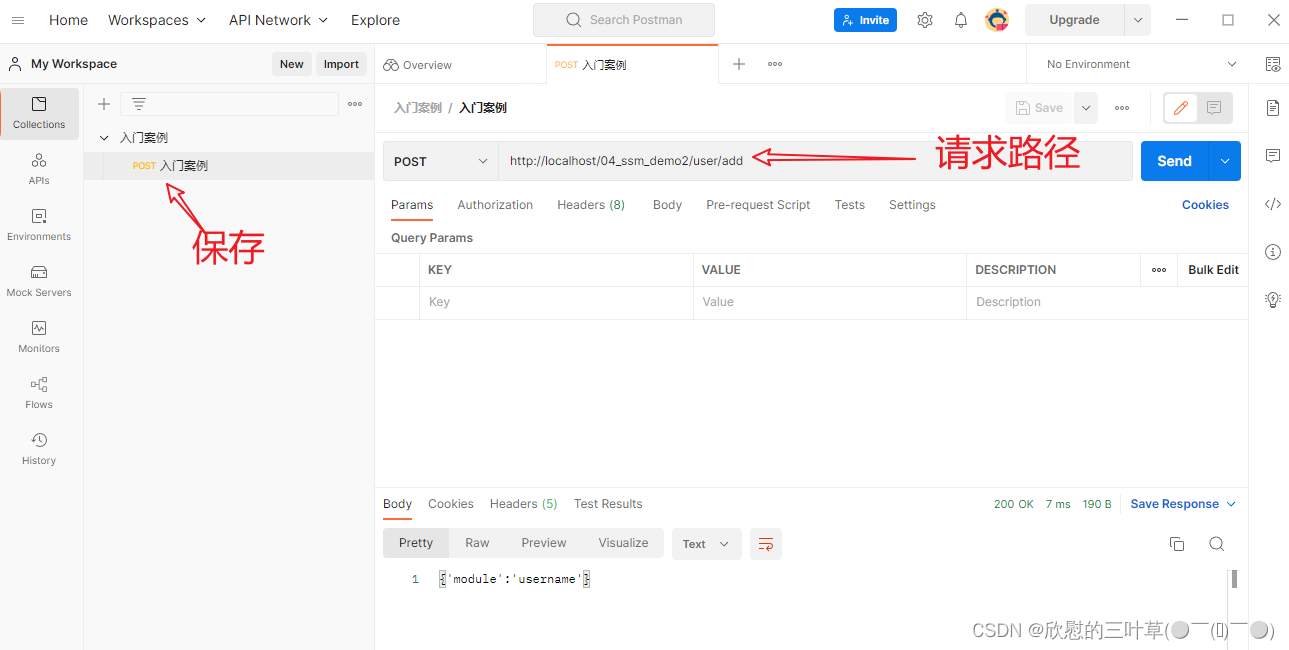Open collections panel more options ellipsis
Screen dimensions: 1289x650
click(x=355, y=104)
